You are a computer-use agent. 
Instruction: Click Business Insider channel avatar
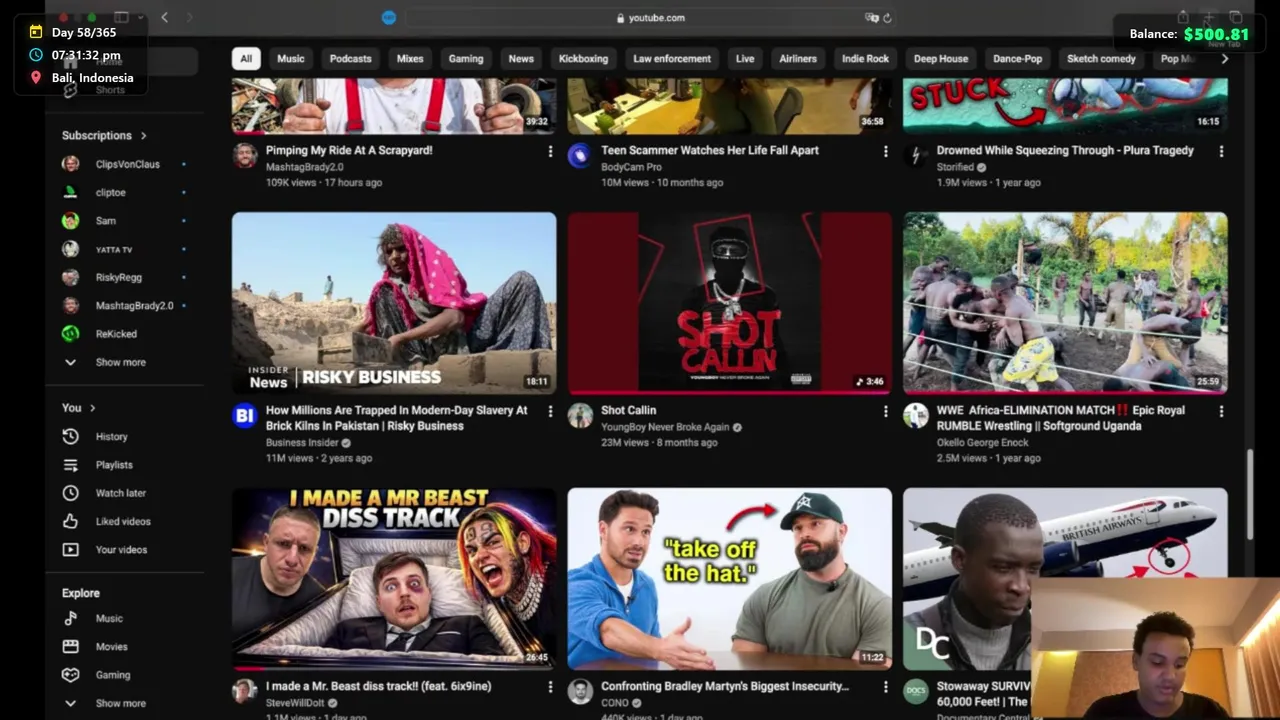[x=244, y=415]
